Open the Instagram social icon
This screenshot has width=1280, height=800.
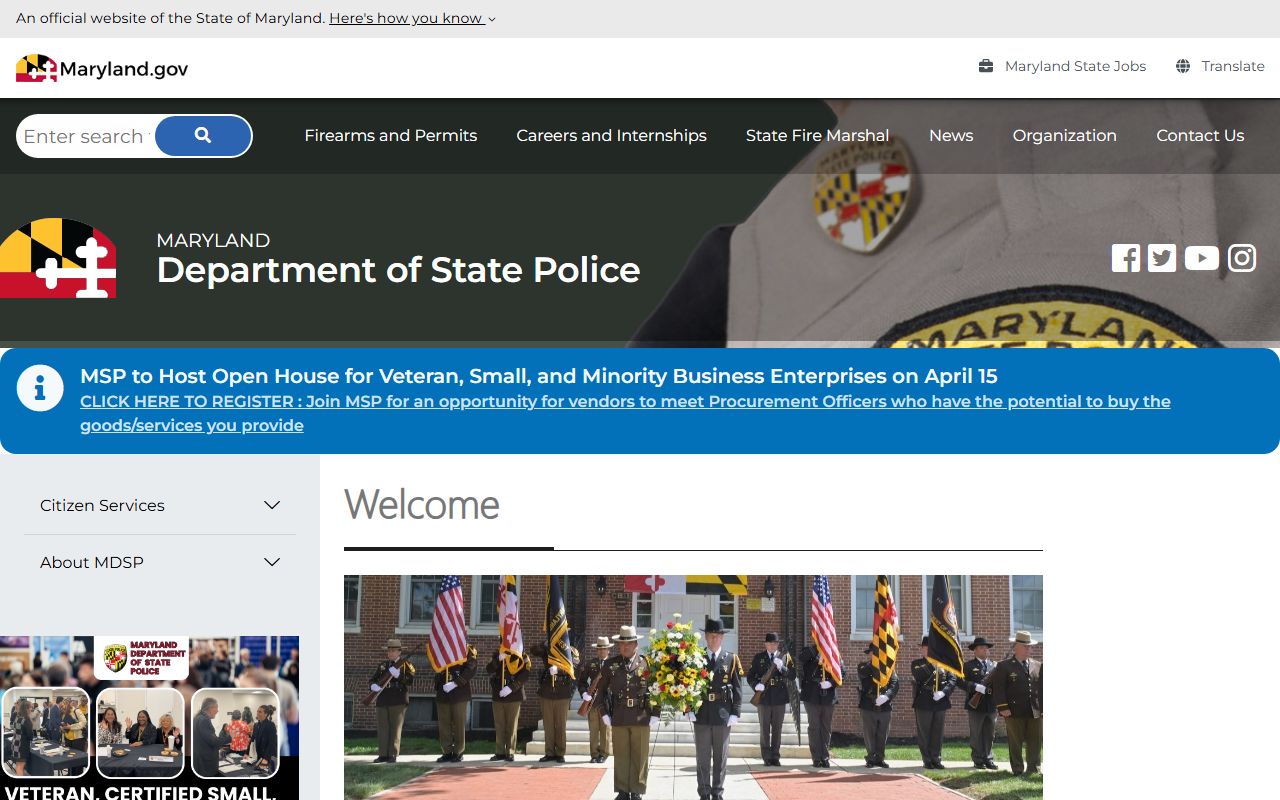click(x=1242, y=258)
